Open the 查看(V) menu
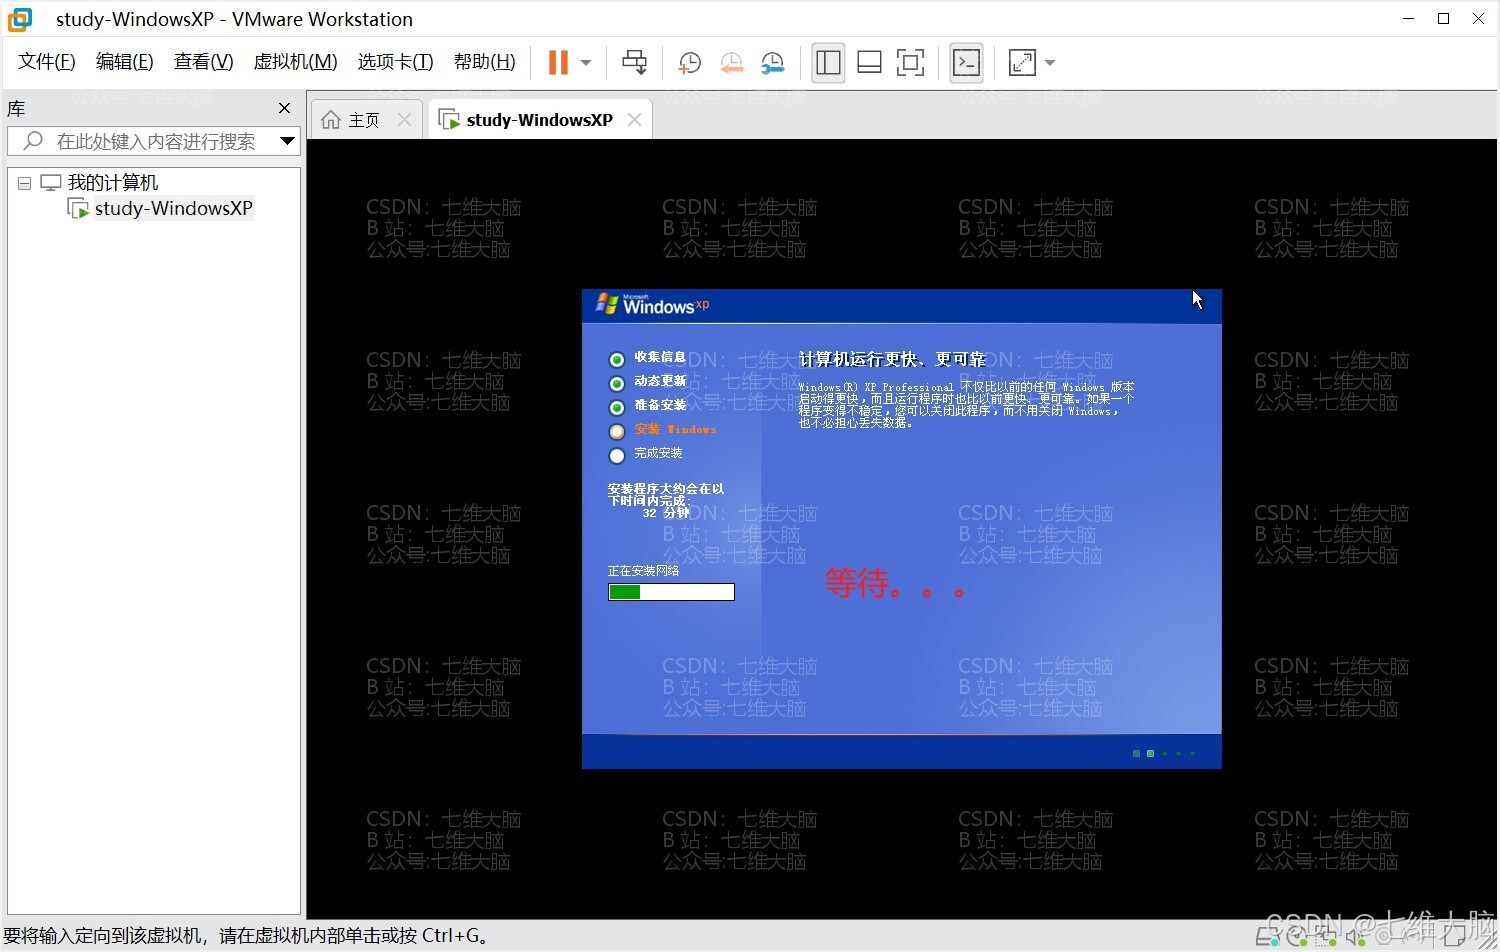 coord(204,62)
